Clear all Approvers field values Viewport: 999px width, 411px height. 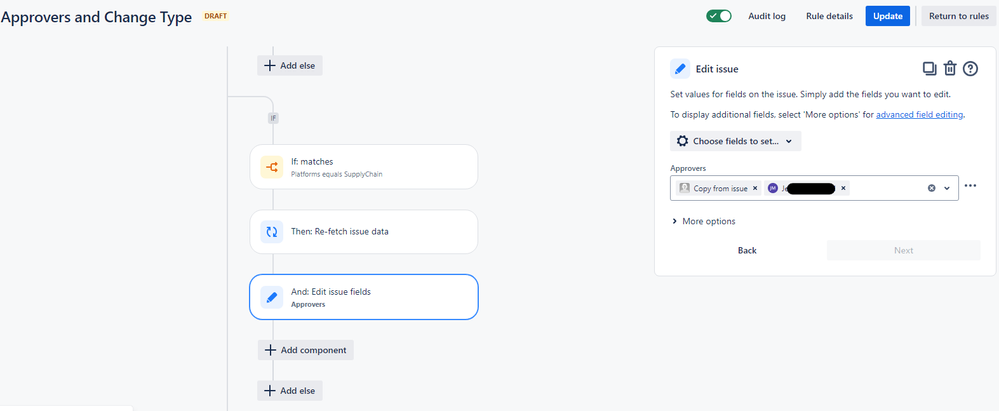(931, 188)
